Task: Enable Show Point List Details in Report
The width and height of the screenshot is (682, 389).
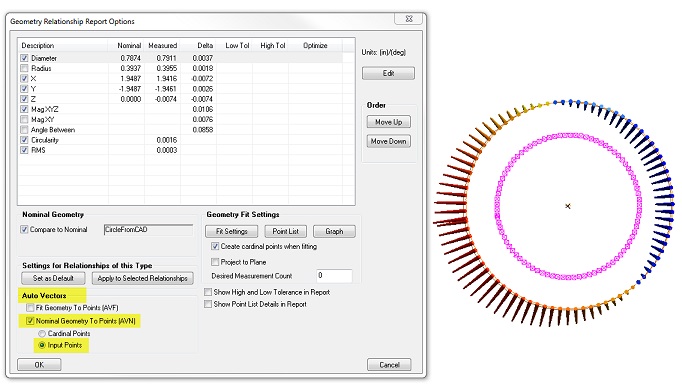Action: 208,304
